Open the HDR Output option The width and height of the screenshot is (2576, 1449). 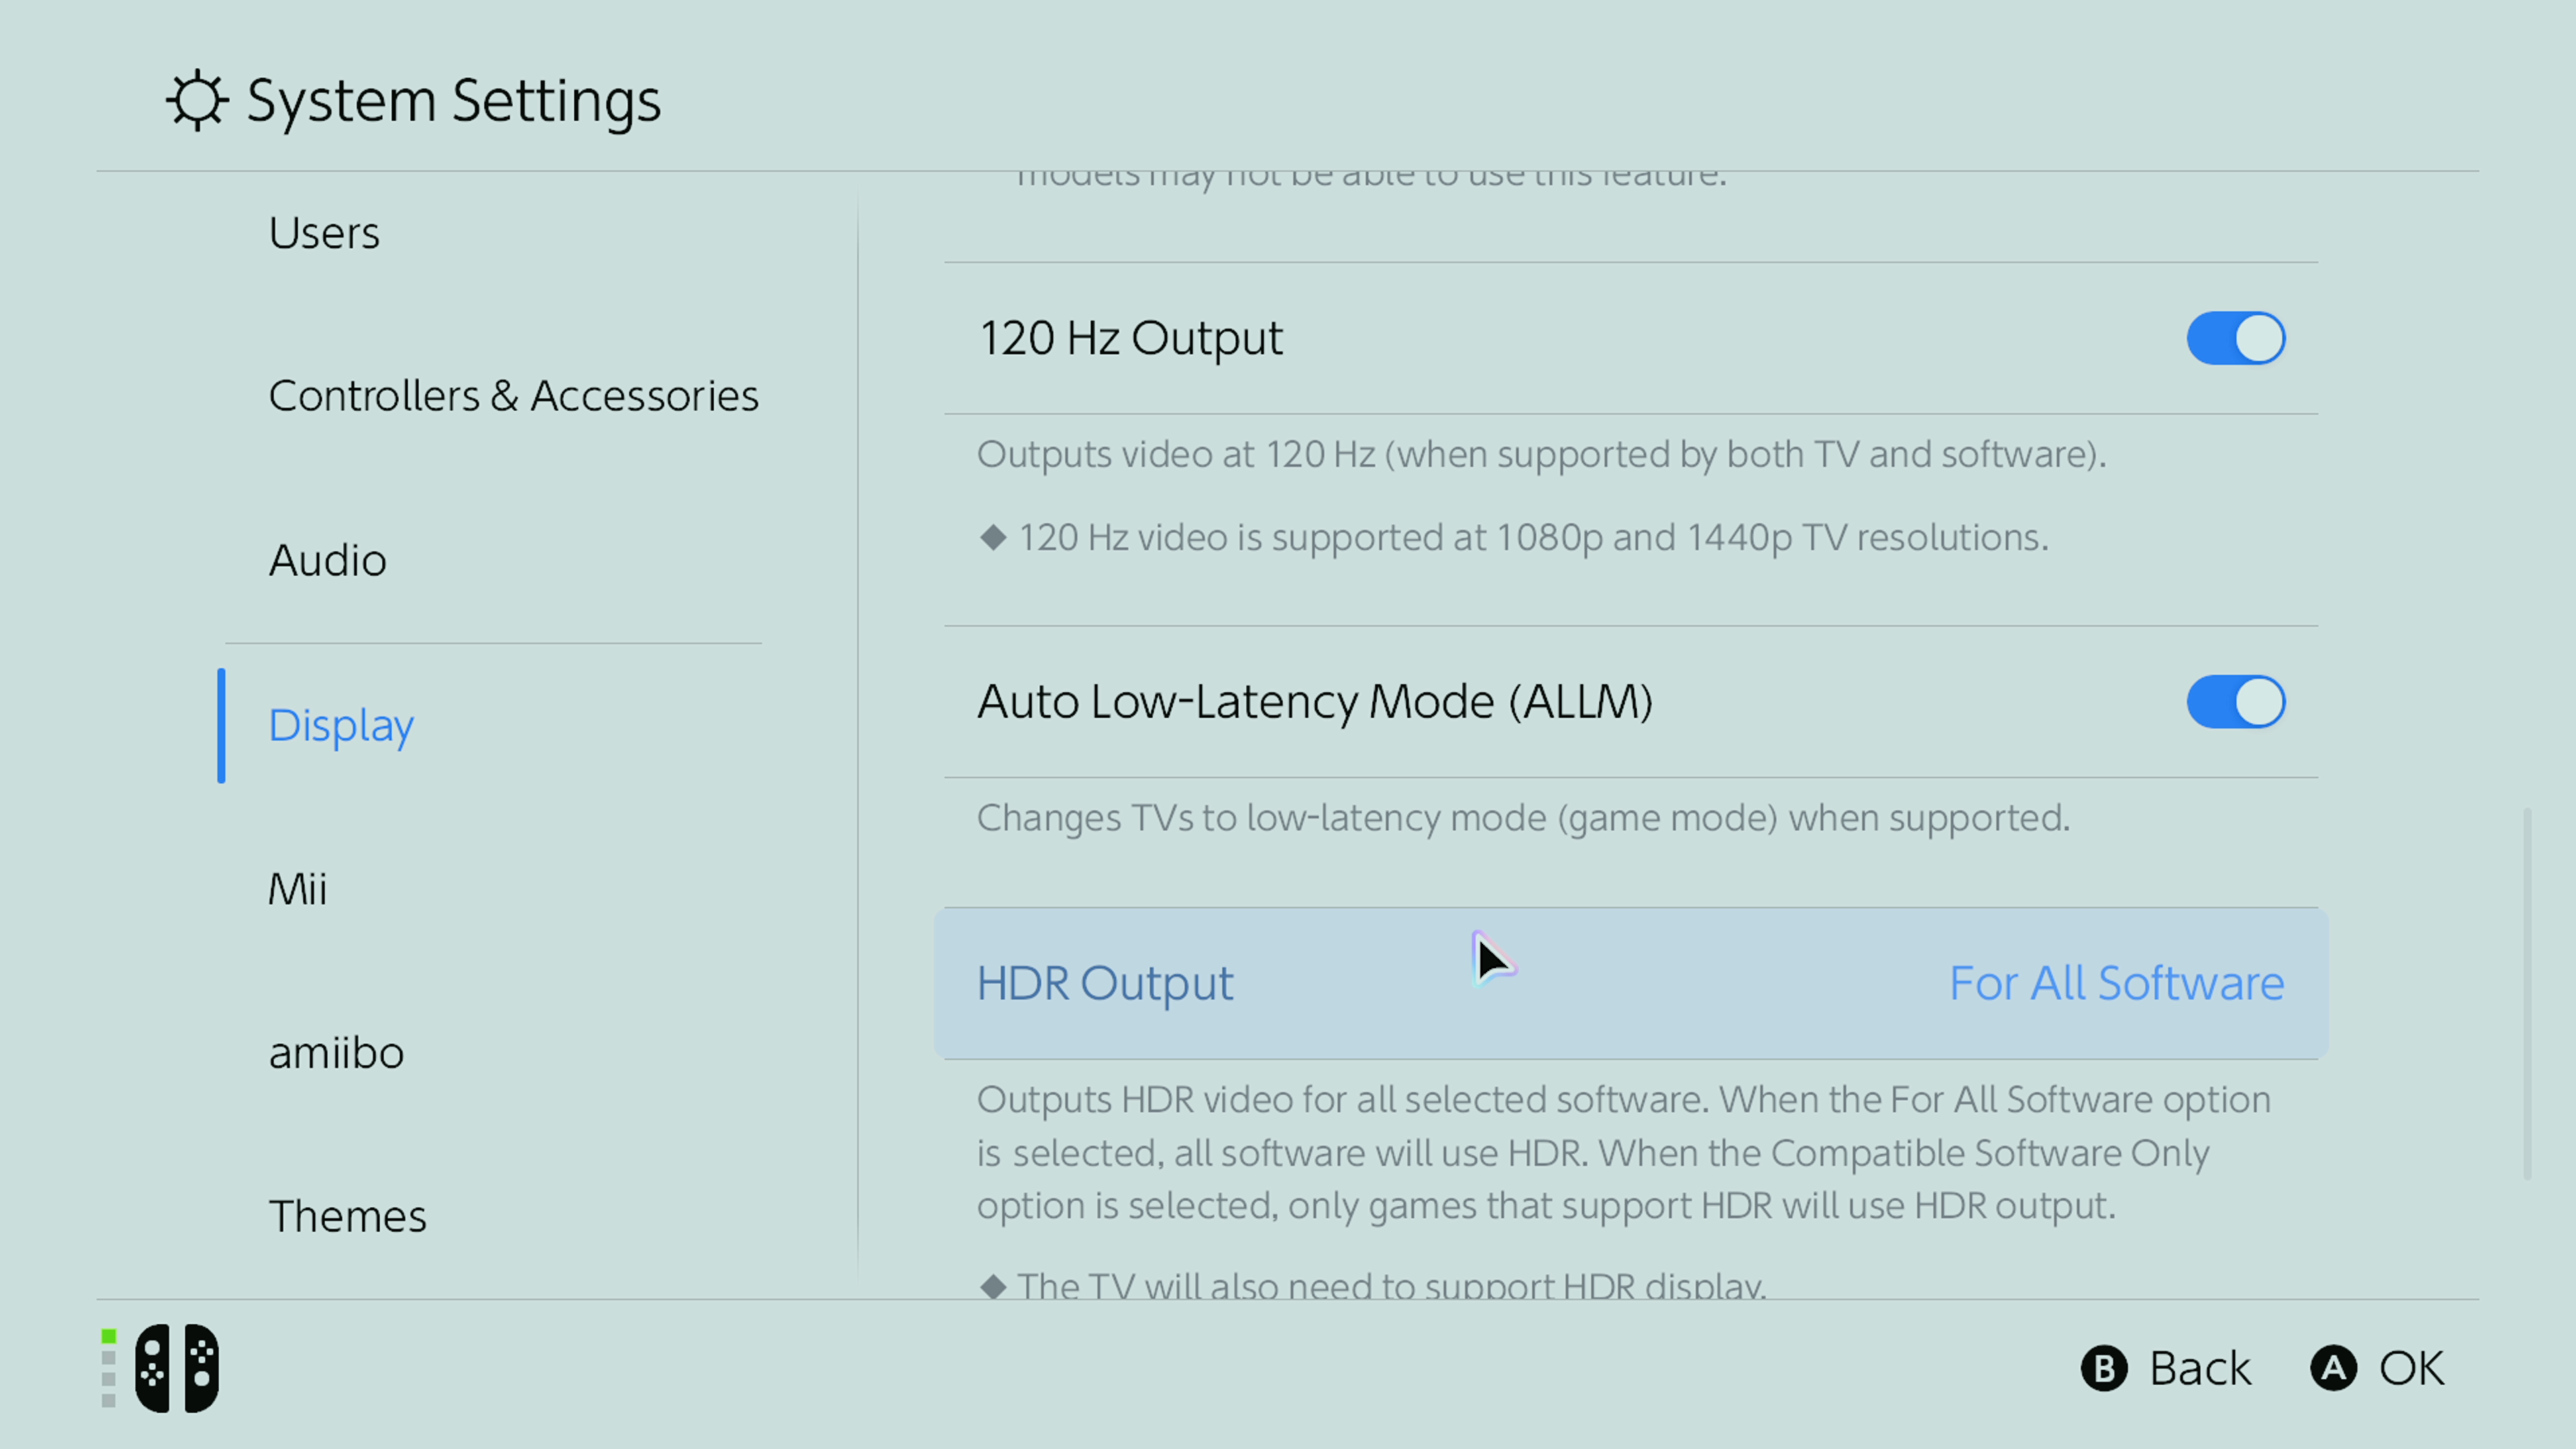[x=1104, y=983]
